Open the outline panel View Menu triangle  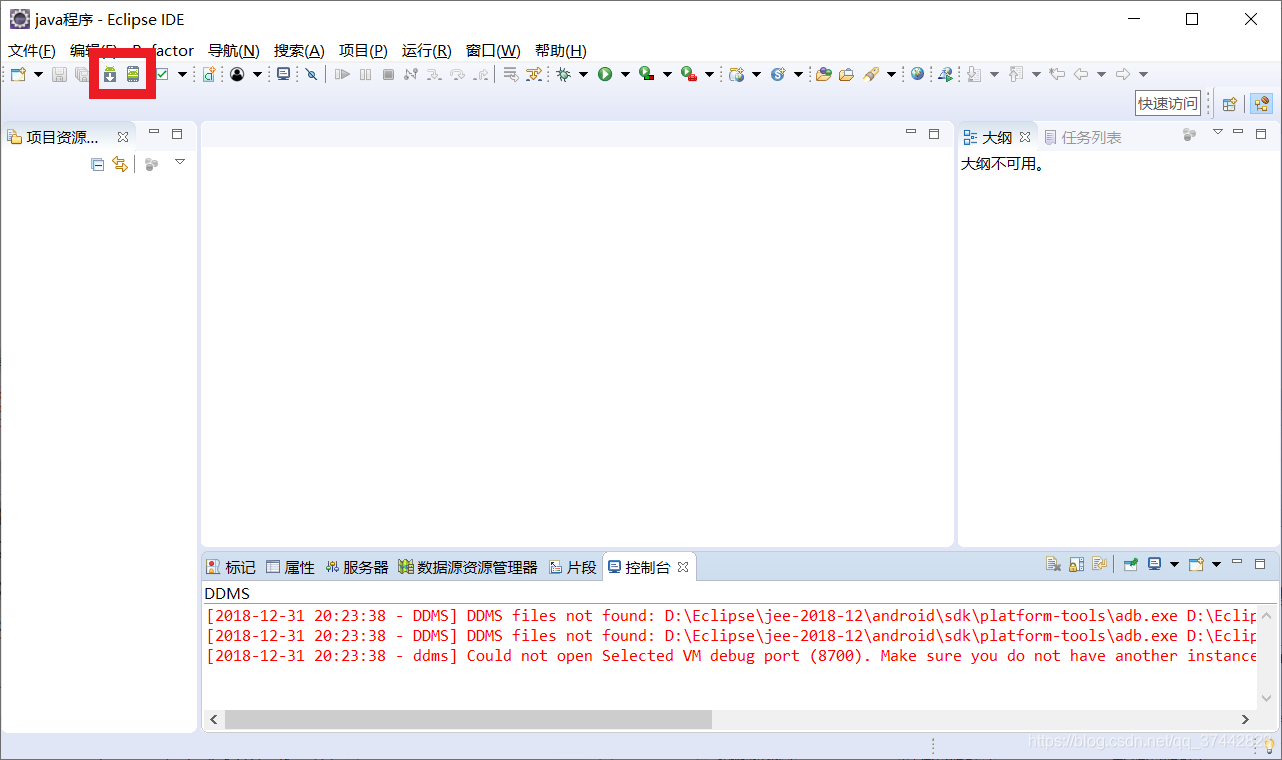(x=1218, y=132)
